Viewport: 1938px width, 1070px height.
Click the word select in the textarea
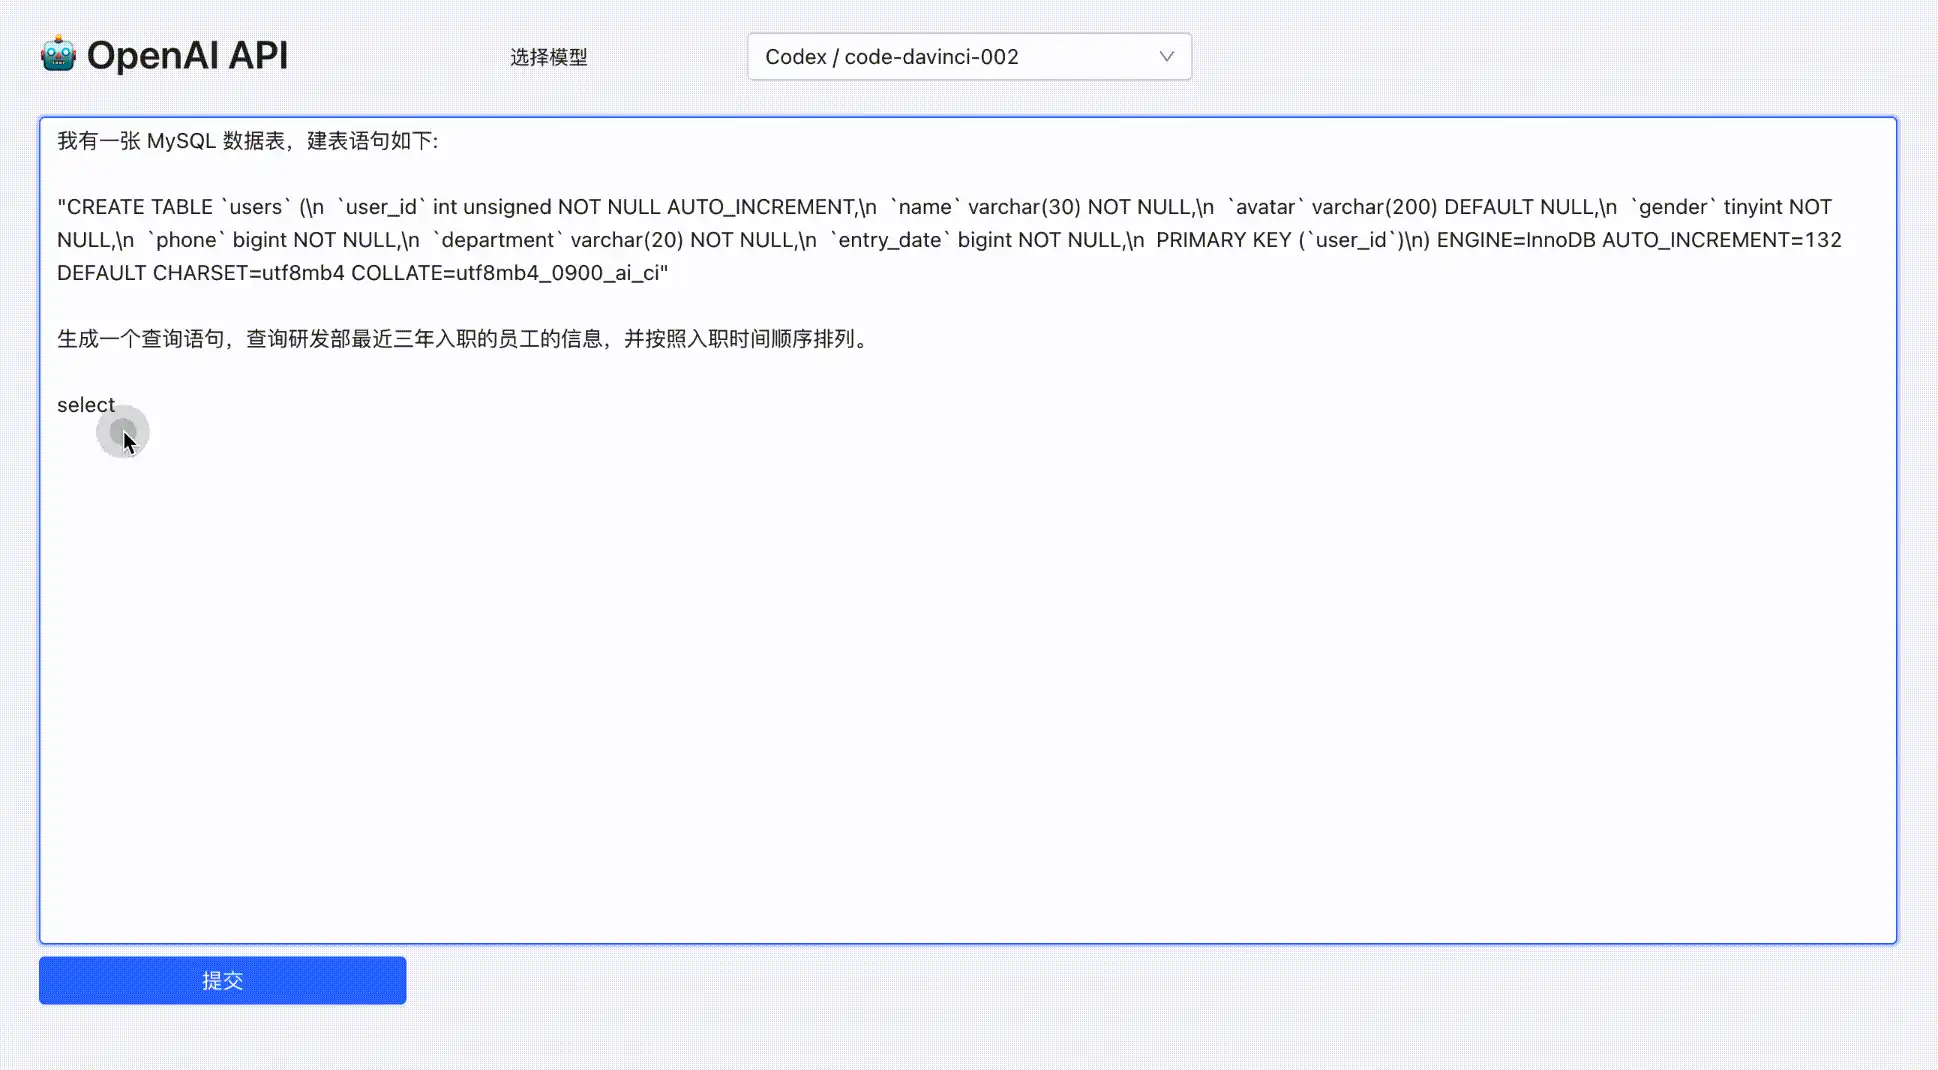tap(85, 405)
